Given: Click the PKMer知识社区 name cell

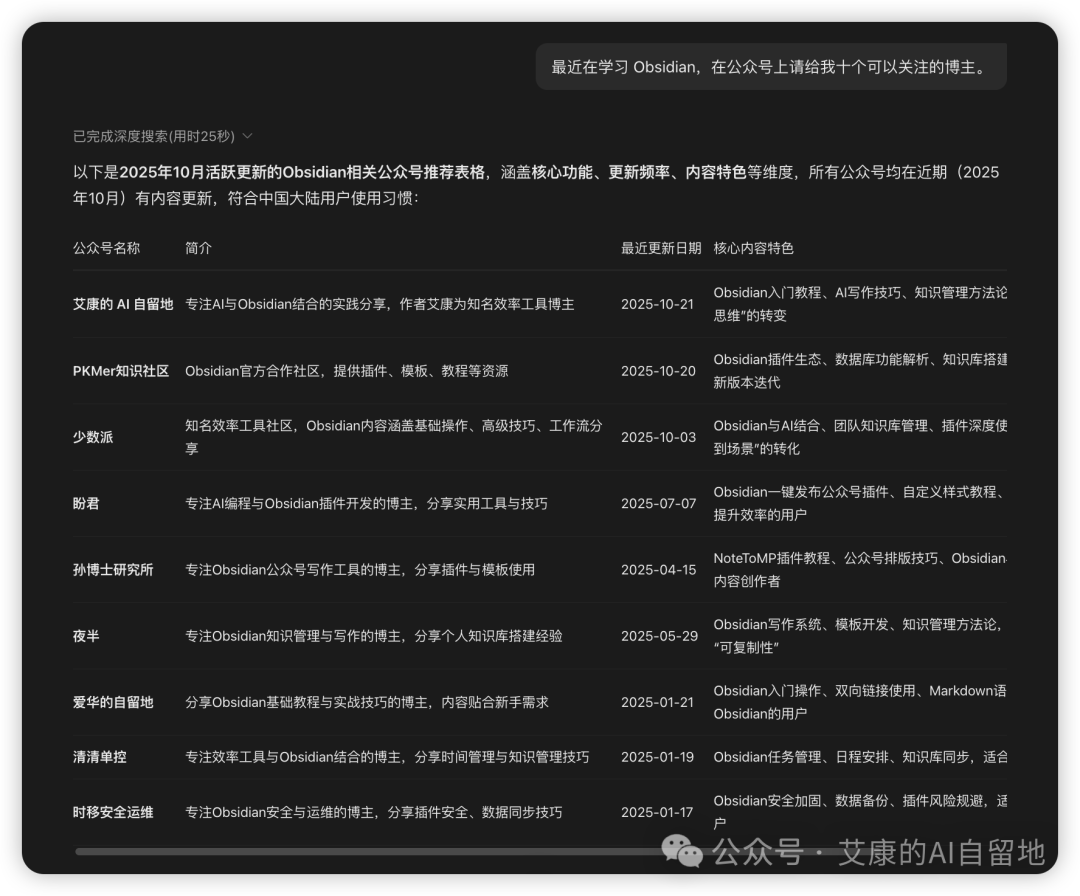Looking at the screenshot, I should click(x=121, y=371).
